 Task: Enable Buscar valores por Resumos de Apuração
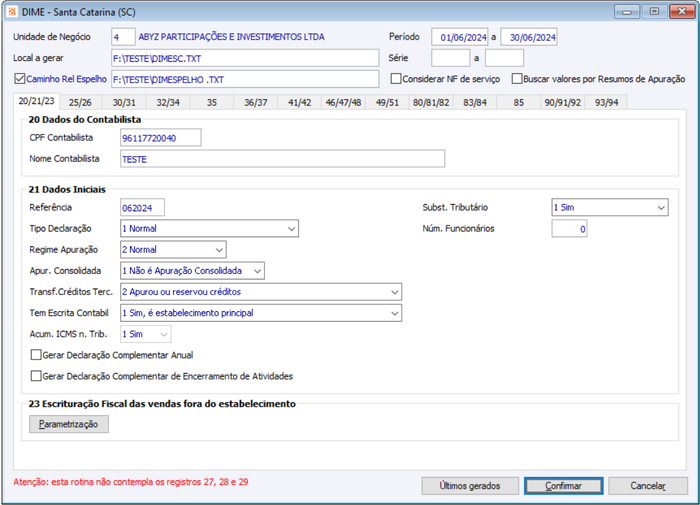coord(517,79)
